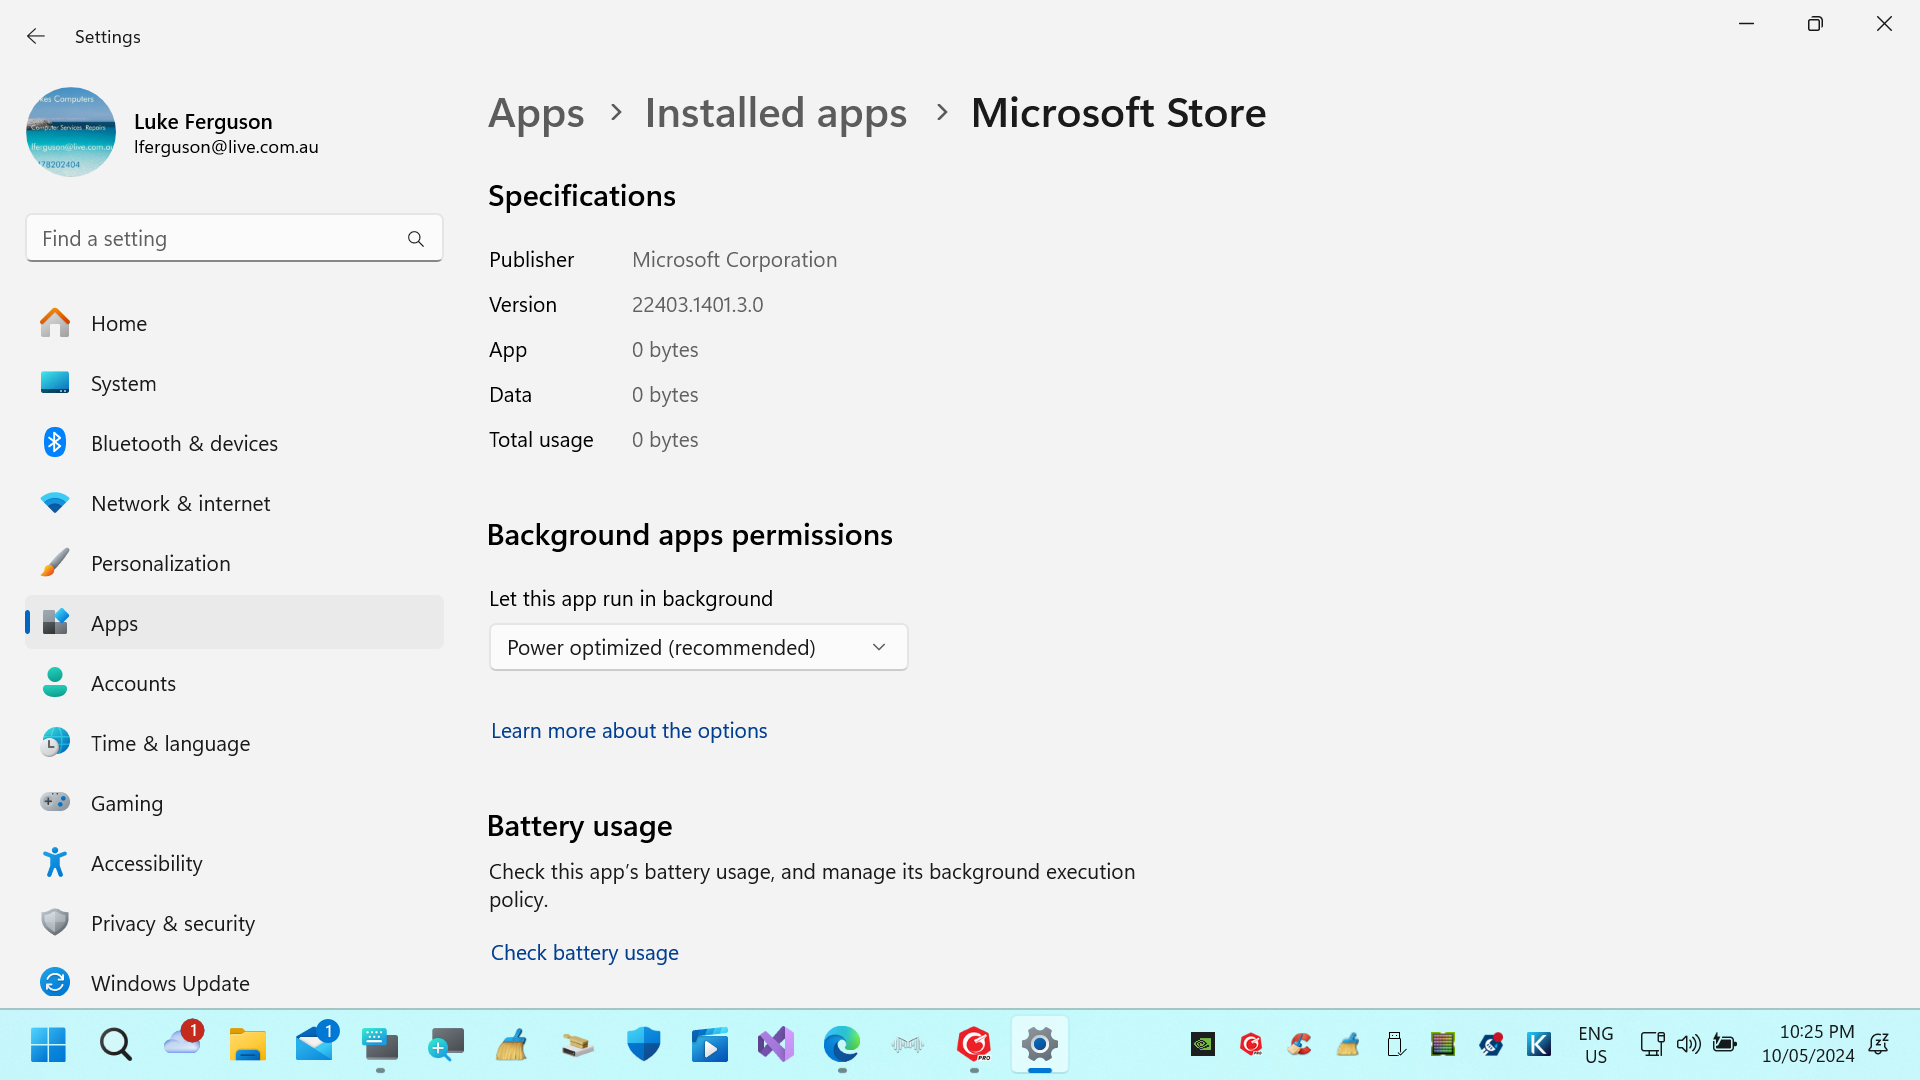Open taskbar Search
Viewport: 1920px width, 1080px height.
(x=115, y=1045)
